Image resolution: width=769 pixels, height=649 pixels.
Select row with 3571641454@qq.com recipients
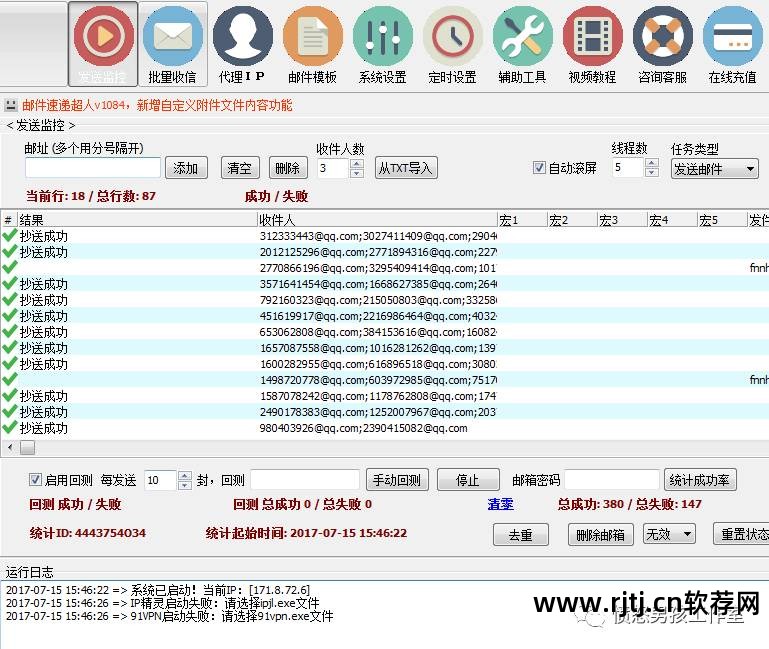[384, 284]
